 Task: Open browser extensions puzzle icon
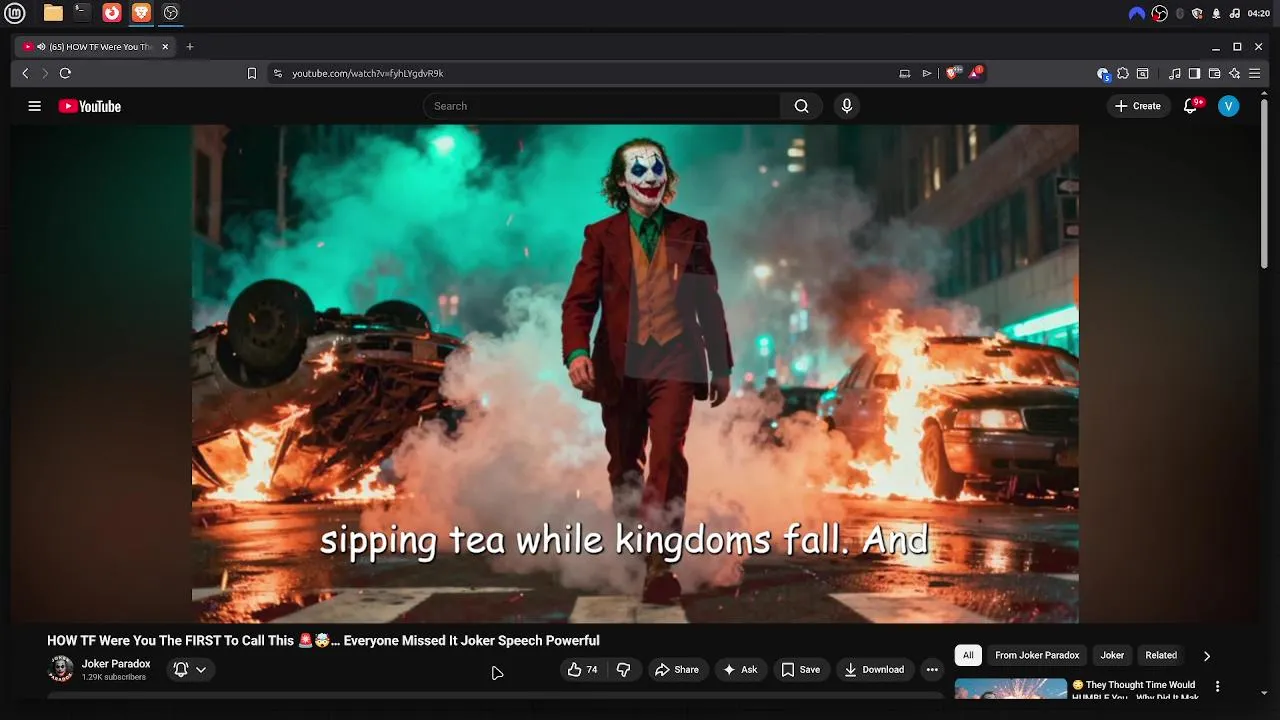point(1123,73)
